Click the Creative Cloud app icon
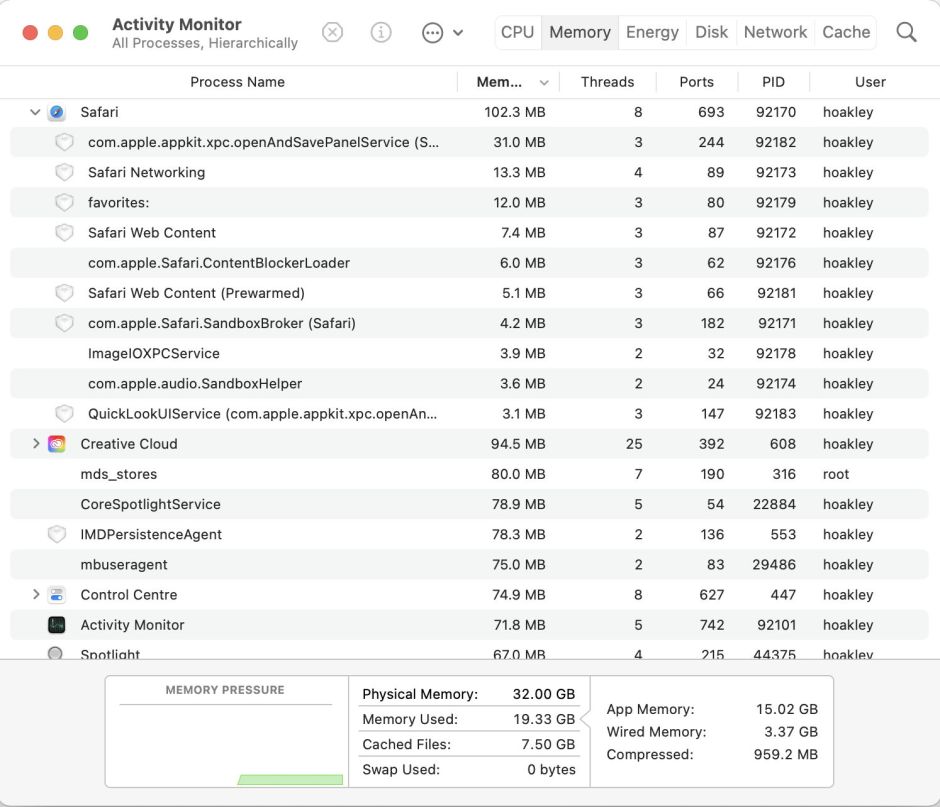940x807 pixels. tap(57, 444)
